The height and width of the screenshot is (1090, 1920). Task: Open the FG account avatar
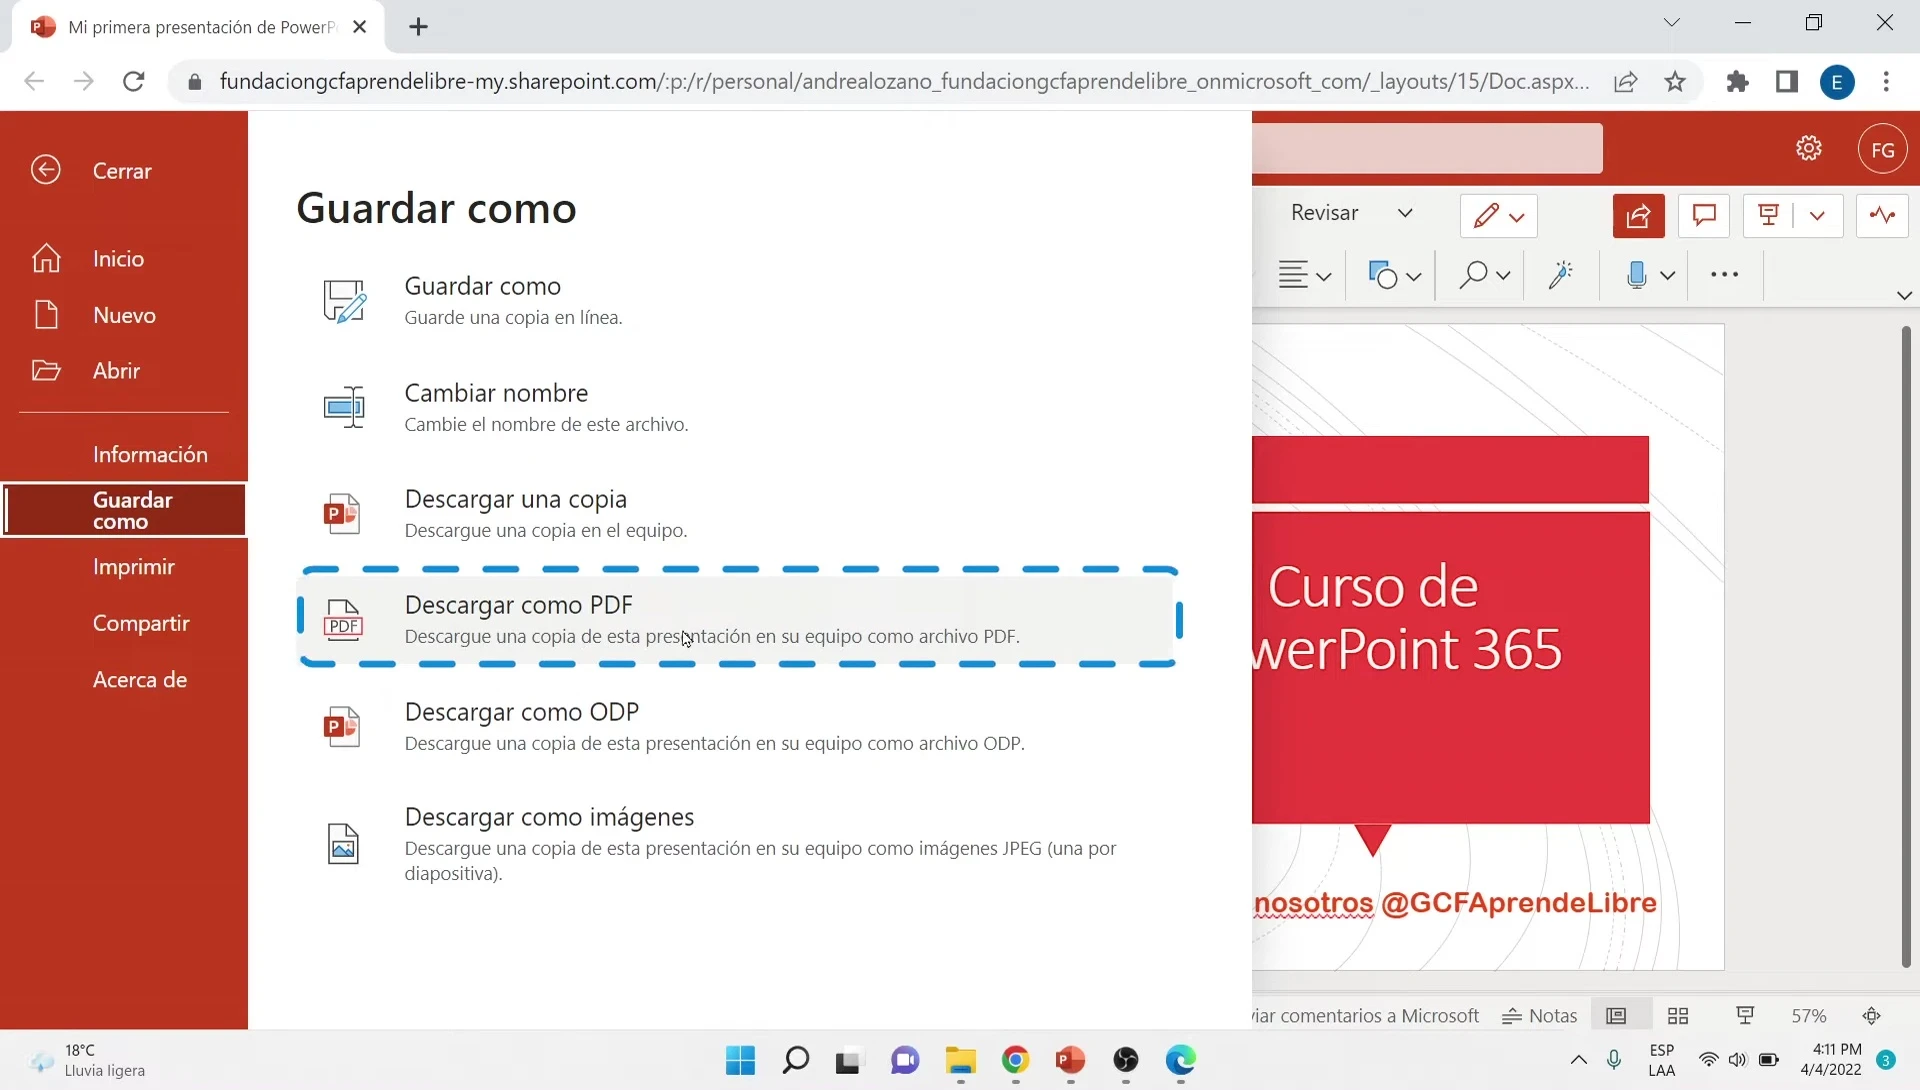tap(1883, 150)
